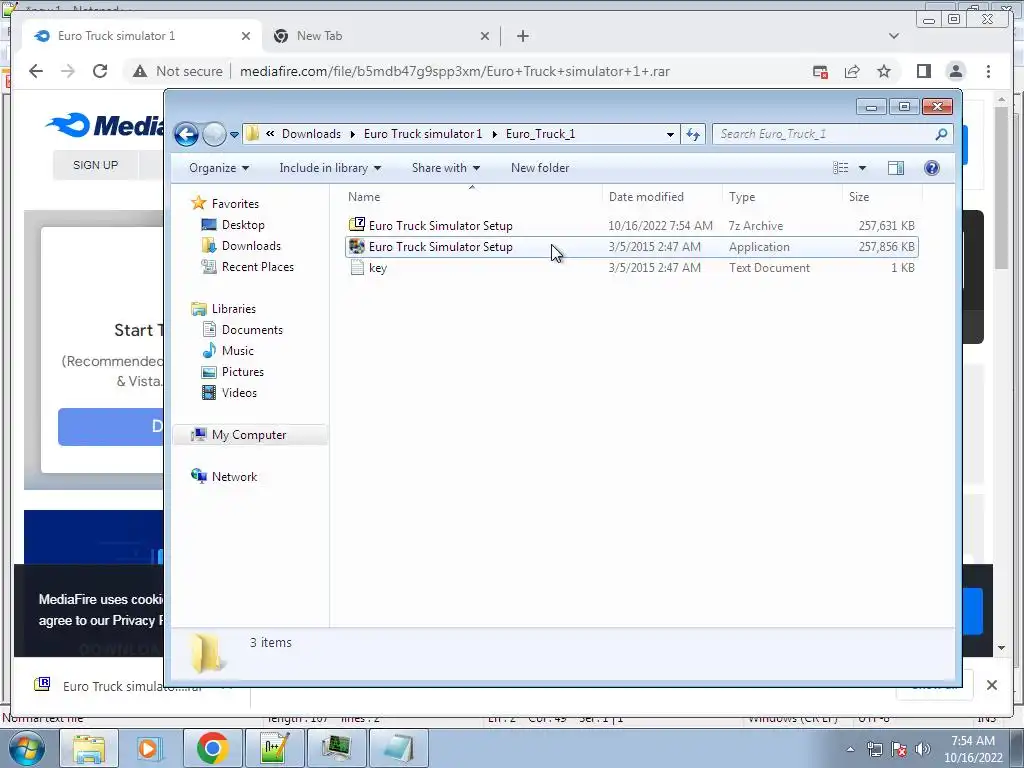This screenshot has height=768, width=1024.
Task: Select Network in navigation pane
Action: point(234,477)
